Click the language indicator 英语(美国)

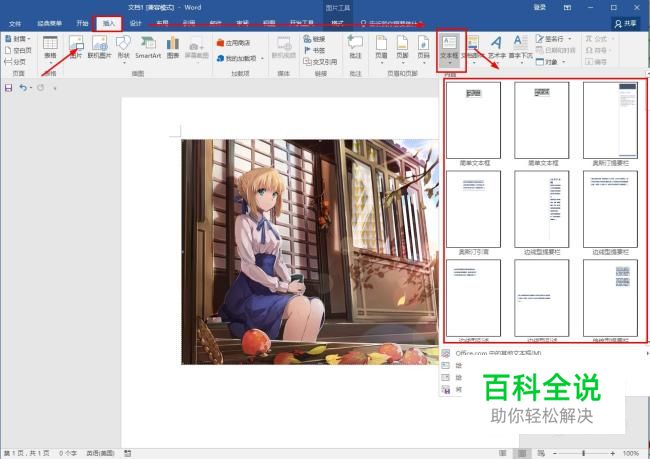(x=100, y=453)
